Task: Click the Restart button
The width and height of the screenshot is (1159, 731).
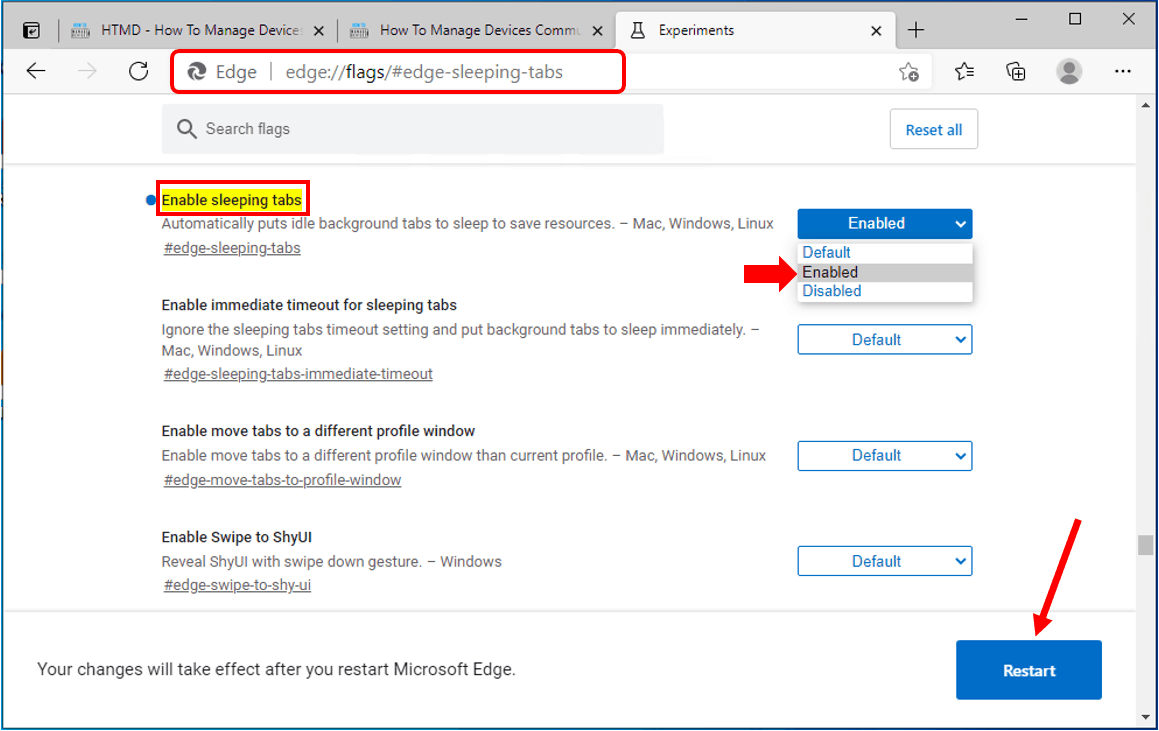Action: [1028, 670]
